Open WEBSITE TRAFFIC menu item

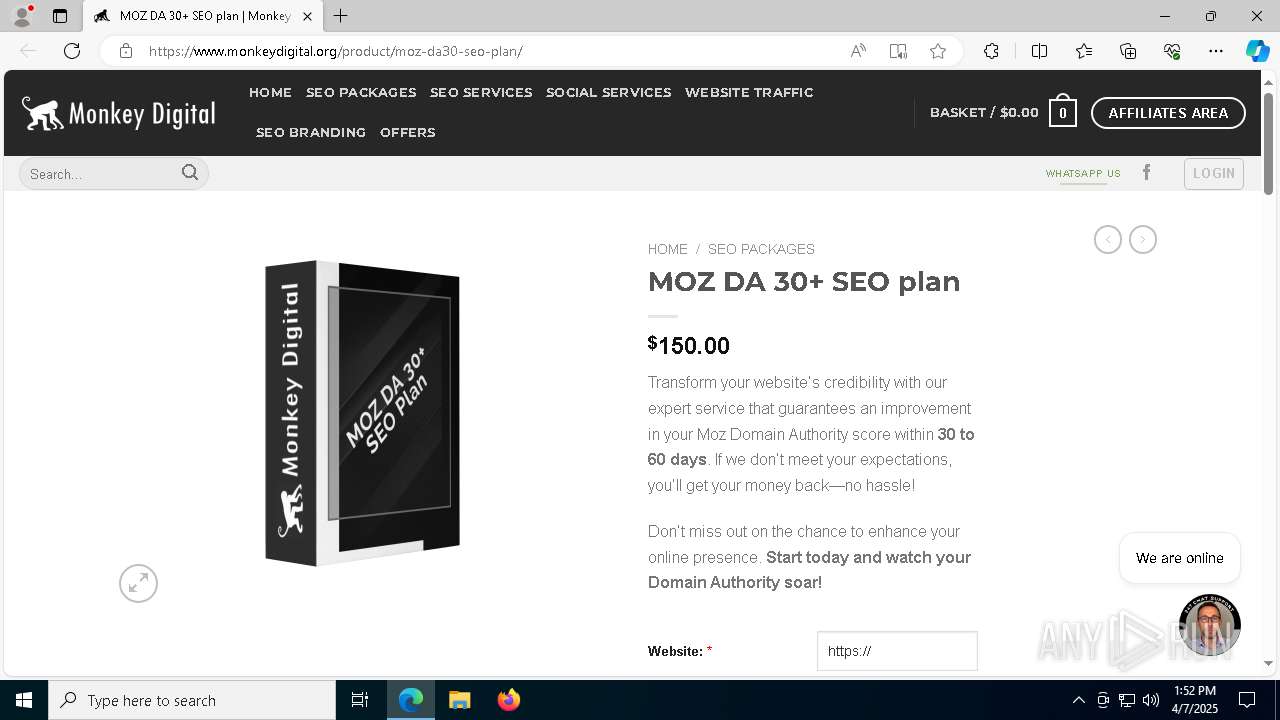(x=749, y=92)
